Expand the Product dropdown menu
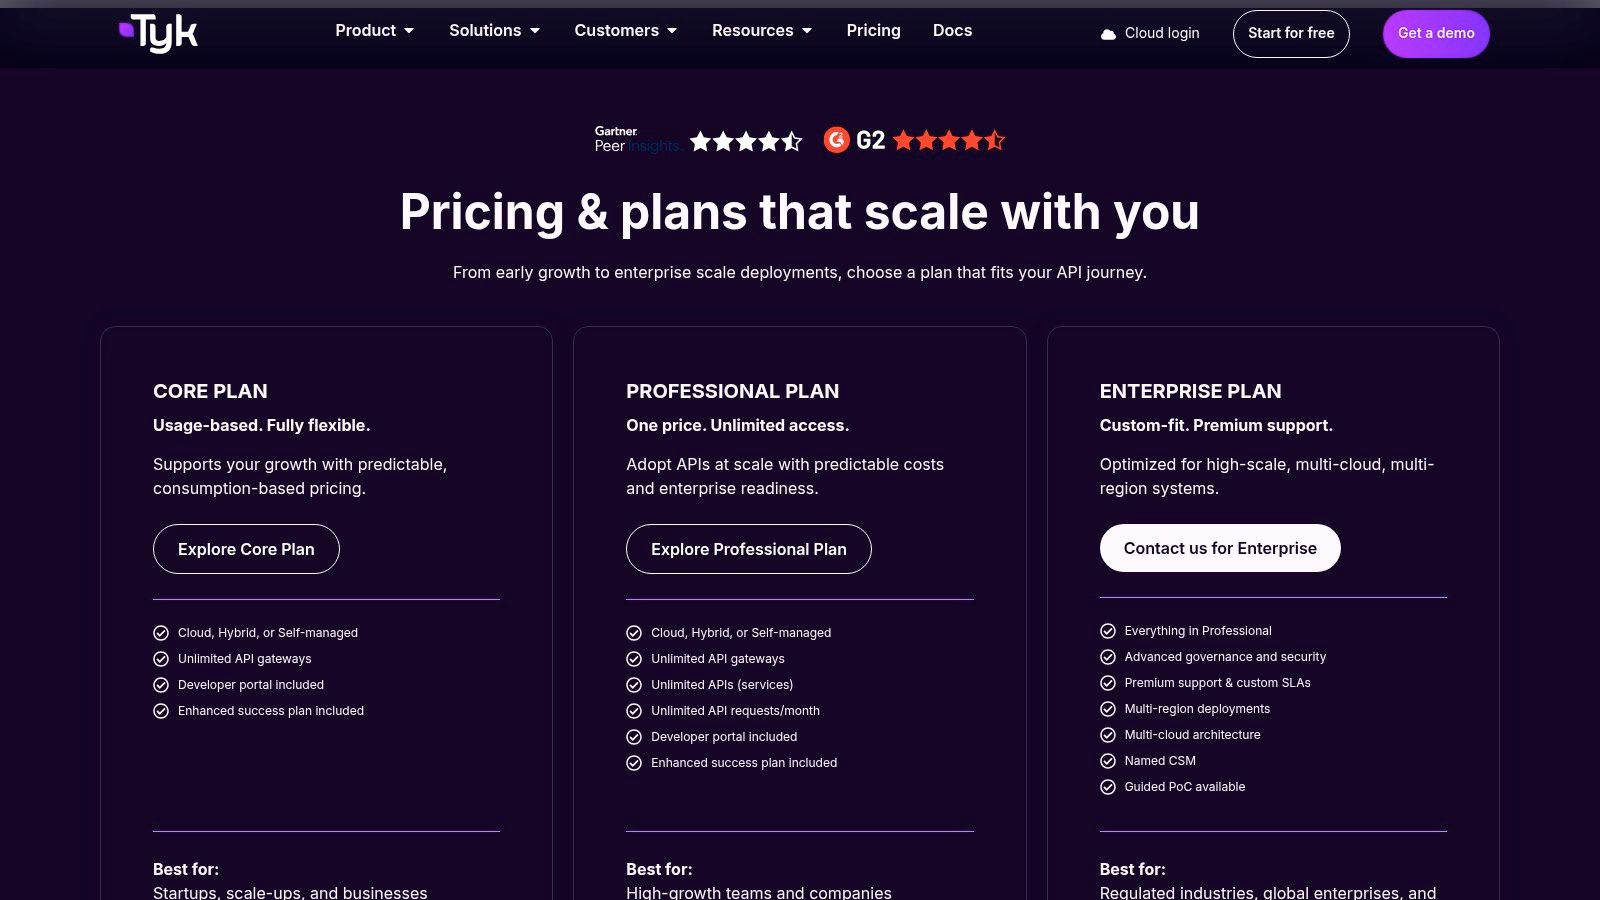The width and height of the screenshot is (1600, 900). [374, 30]
